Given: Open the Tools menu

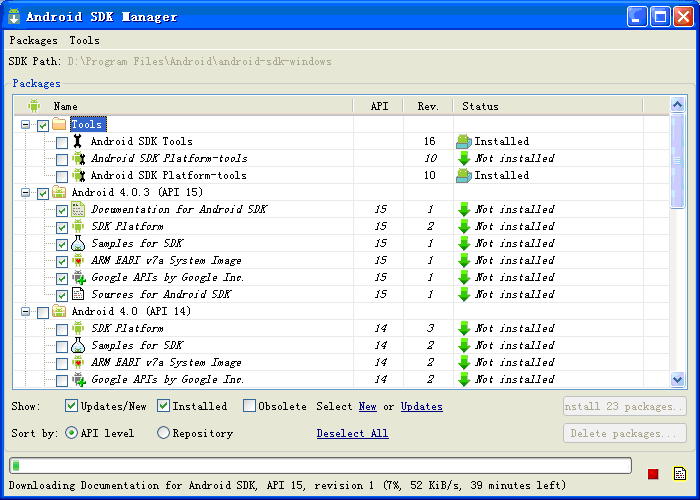Looking at the screenshot, I should click(84, 40).
